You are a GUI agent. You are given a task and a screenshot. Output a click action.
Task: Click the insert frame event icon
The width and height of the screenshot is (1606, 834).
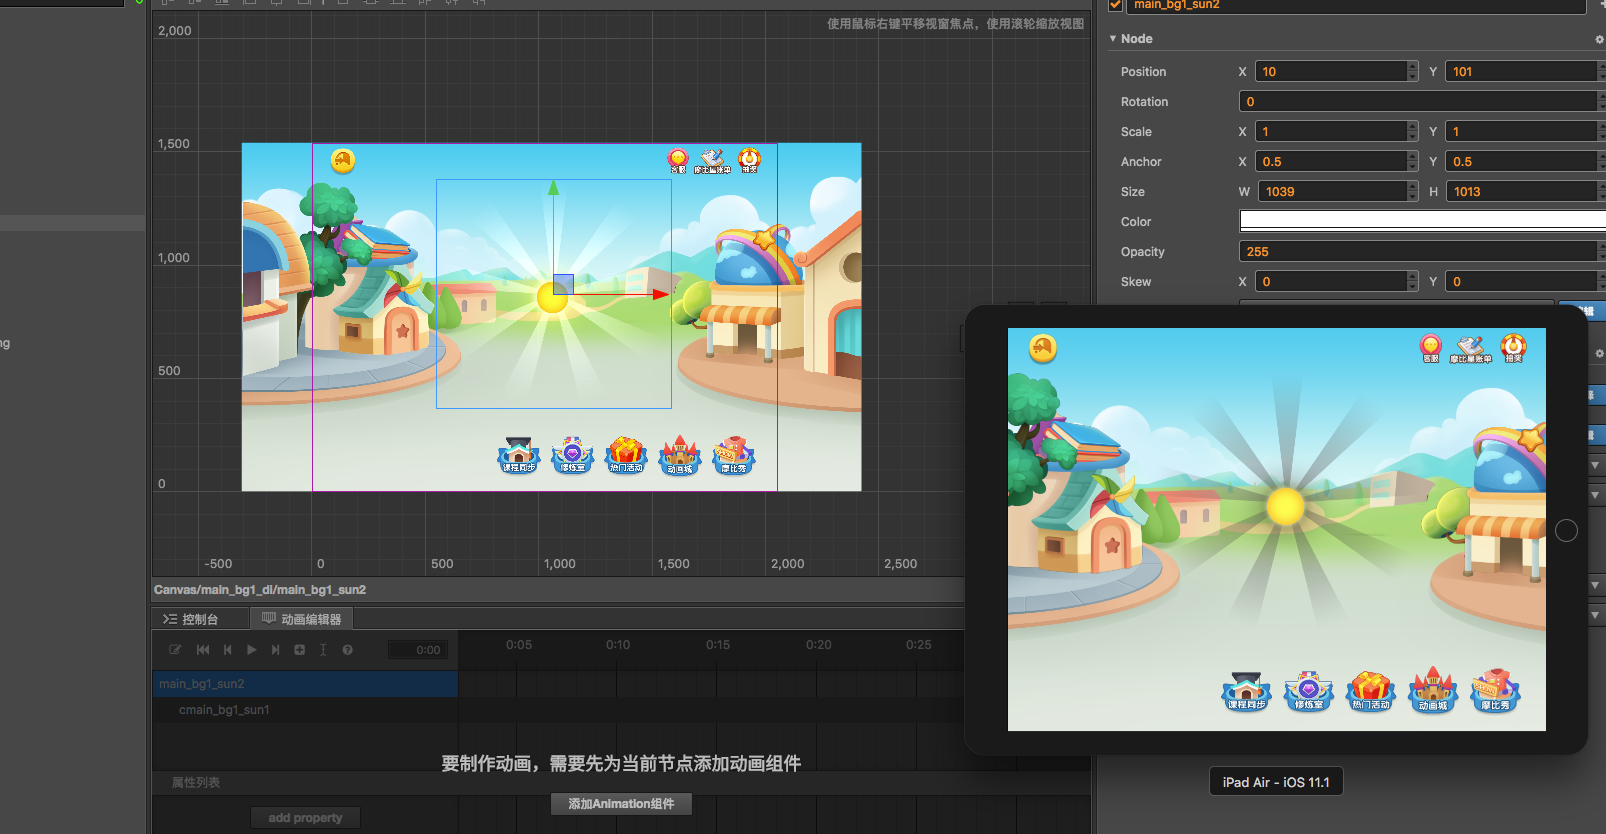pyautogui.click(x=323, y=650)
